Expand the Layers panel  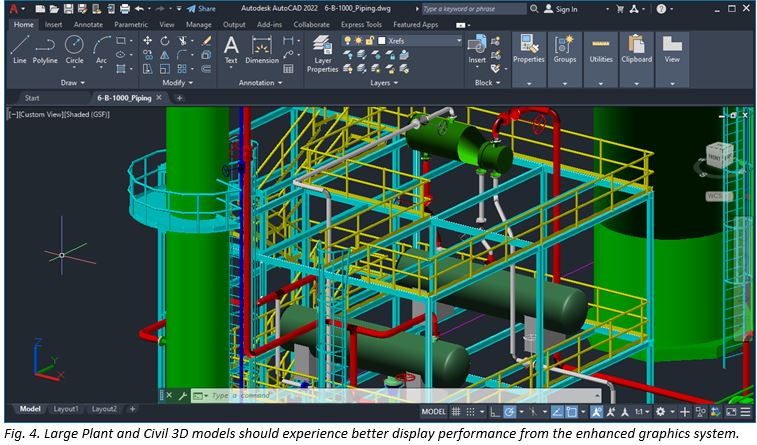pyautogui.click(x=384, y=83)
